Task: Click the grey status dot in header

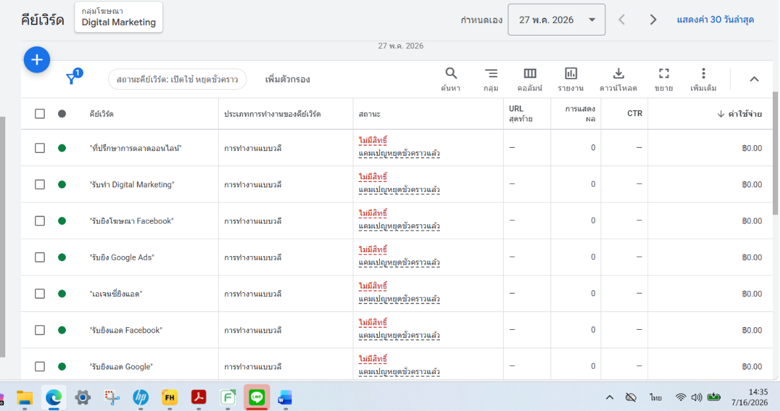Action: coord(62,114)
